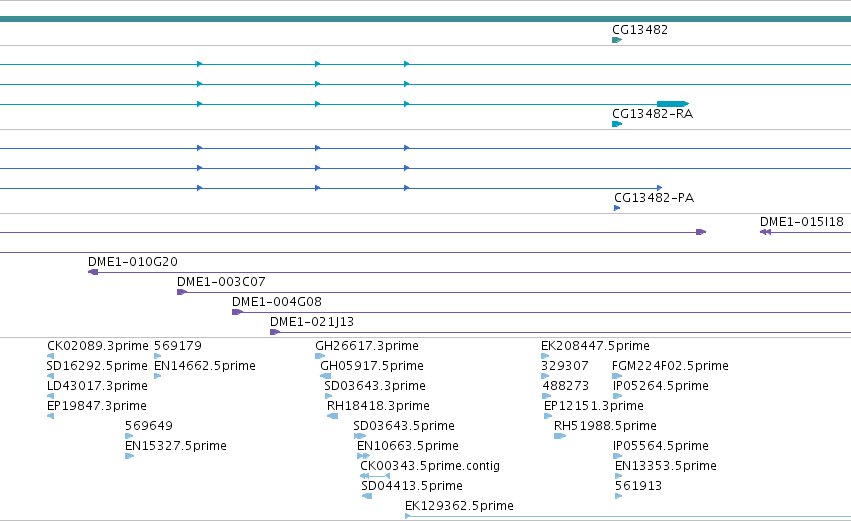The width and height of the screenshot is (851, 521).
Task: Click the teal genomic scale bar
Action: point(426,19)
